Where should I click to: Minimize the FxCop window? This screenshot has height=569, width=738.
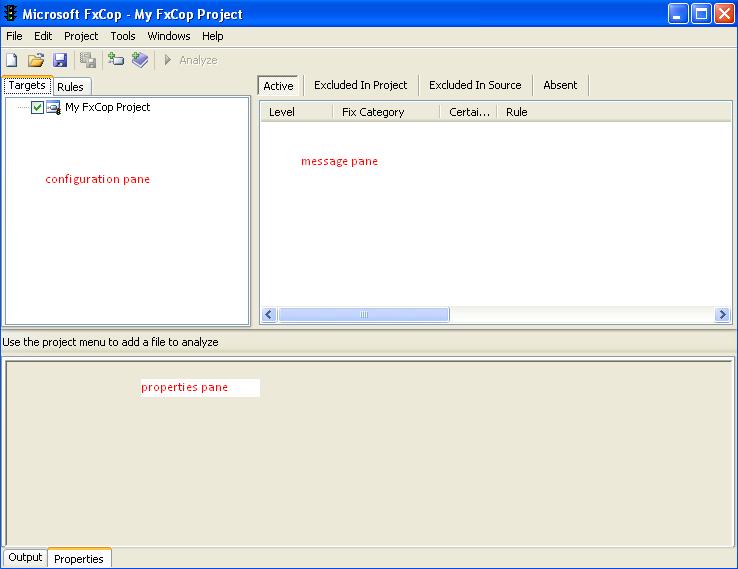(678, 14)
